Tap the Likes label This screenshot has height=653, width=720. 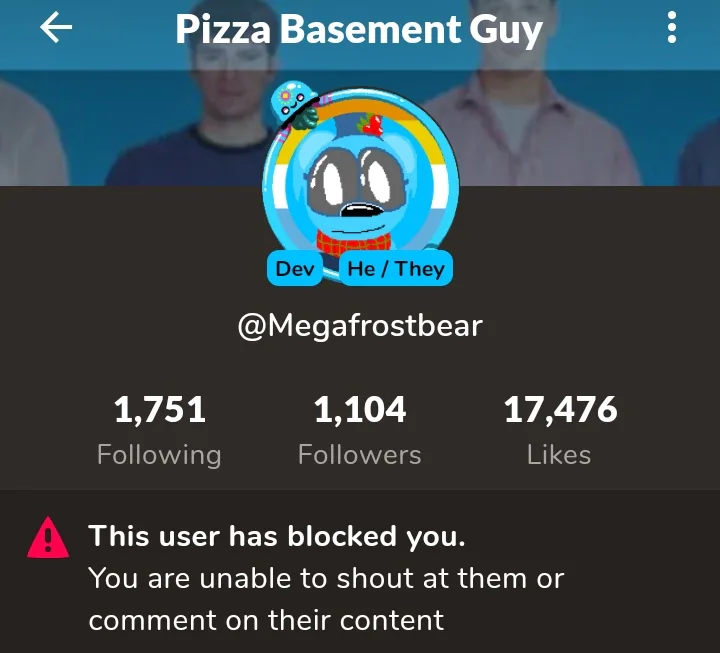pyautogui.click(x=559, y=455)
